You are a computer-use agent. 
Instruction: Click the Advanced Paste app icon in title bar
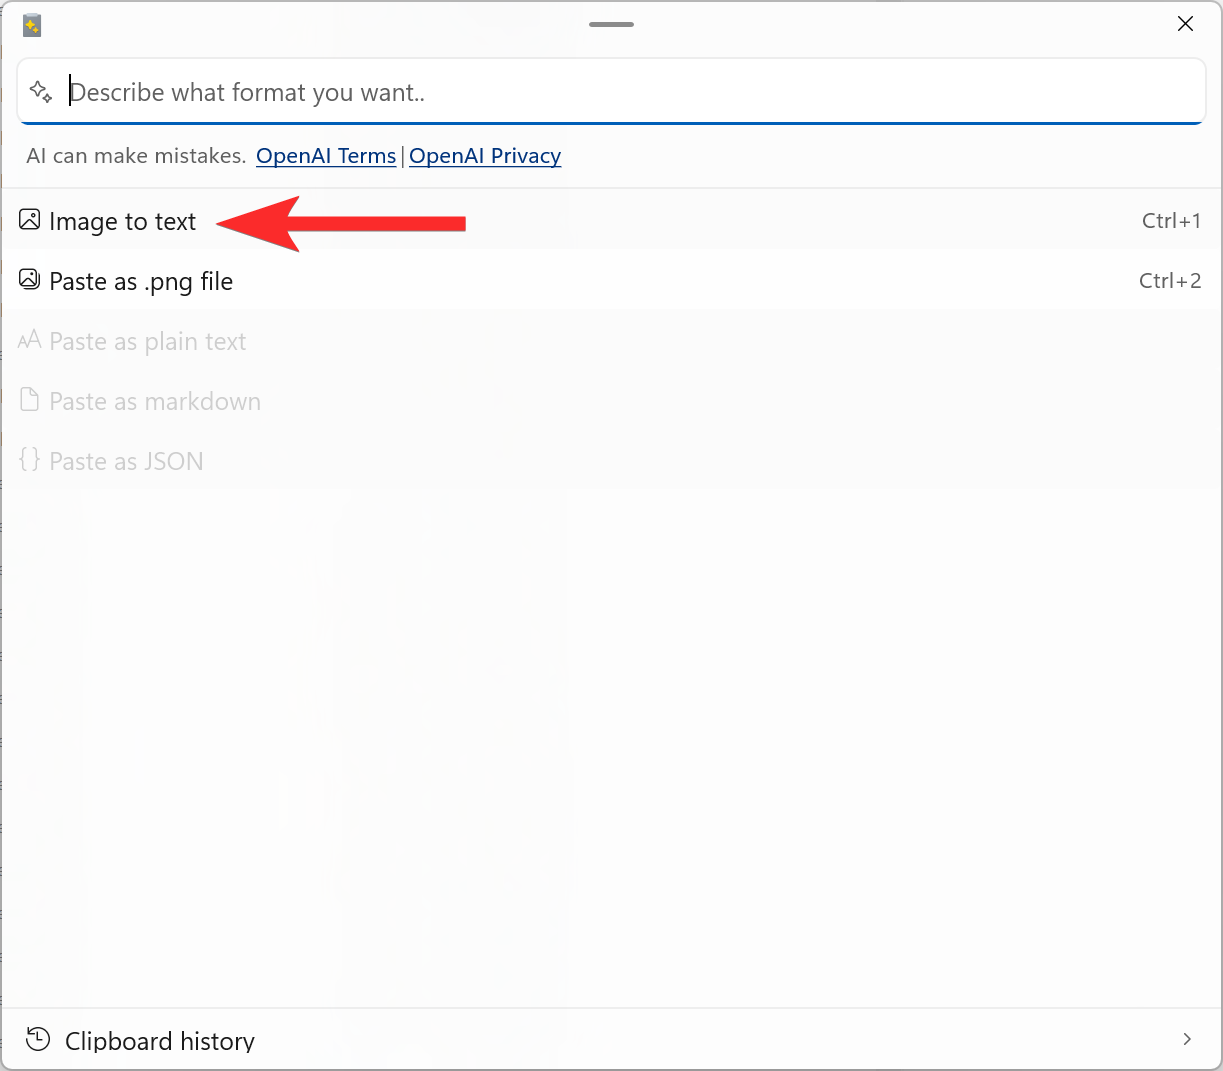coord(32,26)
